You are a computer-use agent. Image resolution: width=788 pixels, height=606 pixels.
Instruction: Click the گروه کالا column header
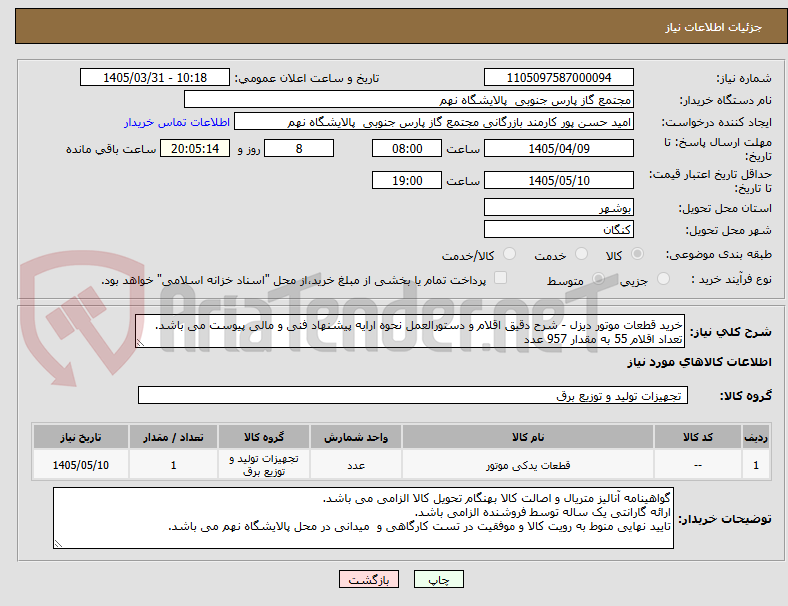(x=264, y=437)
